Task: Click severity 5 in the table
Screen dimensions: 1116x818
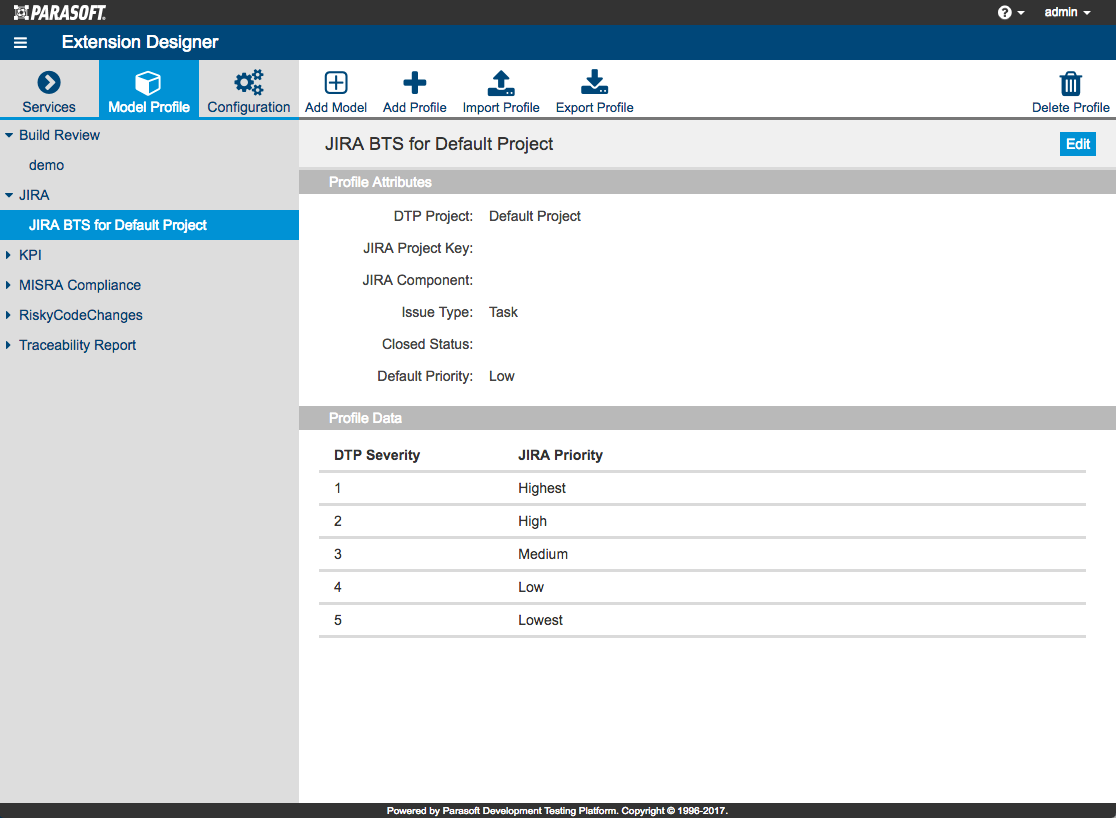Action: point(338,620)
